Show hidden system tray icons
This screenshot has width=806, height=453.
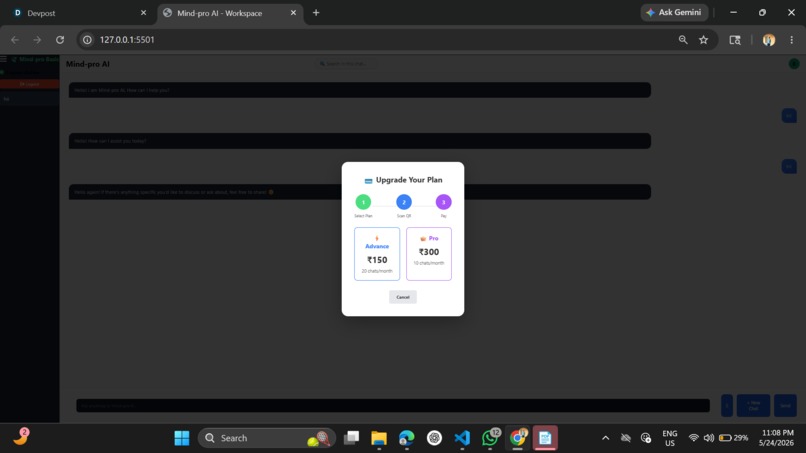[x=606, y=438]
